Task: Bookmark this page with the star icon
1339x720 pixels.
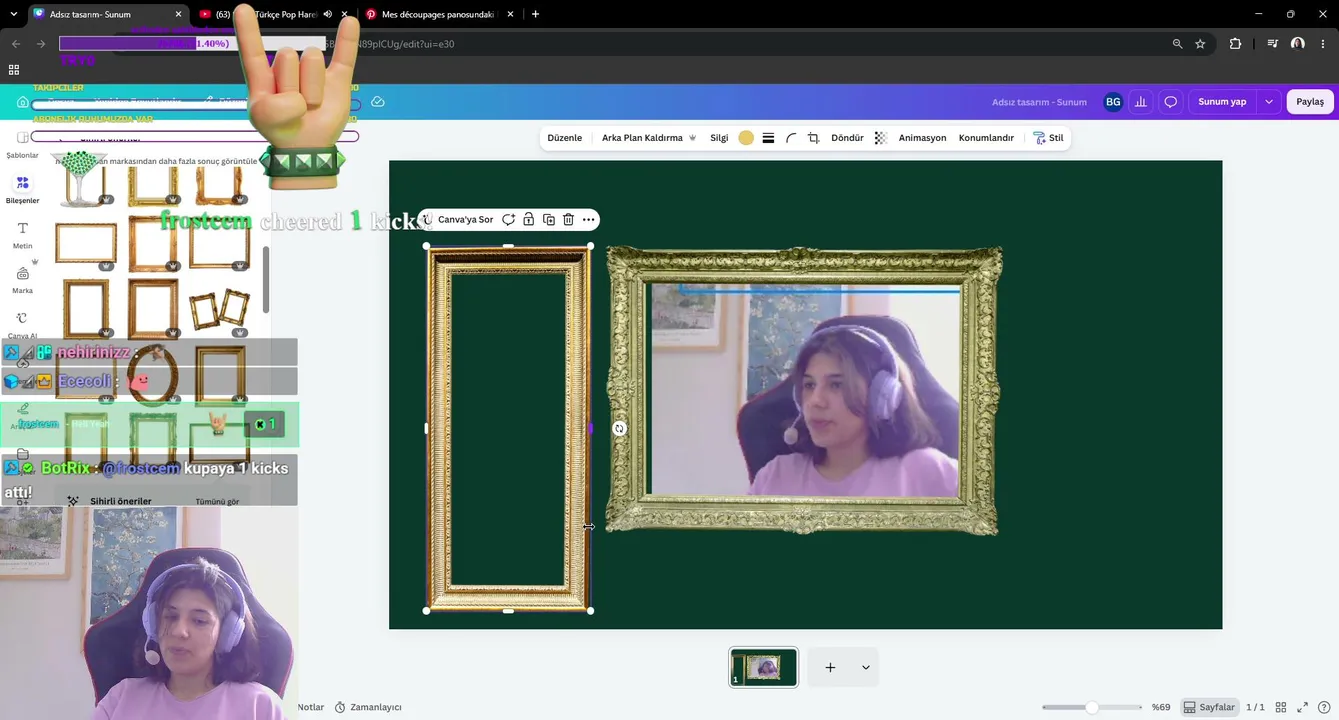Action: point(1200,44)
